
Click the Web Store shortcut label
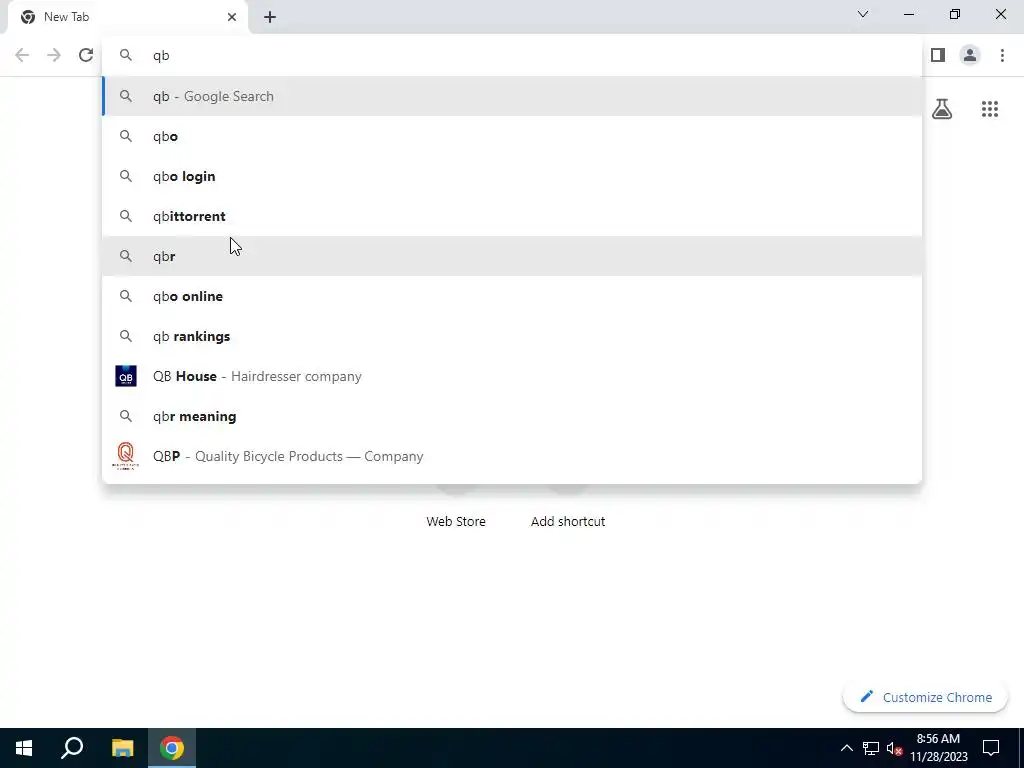[x=456, y=521]
